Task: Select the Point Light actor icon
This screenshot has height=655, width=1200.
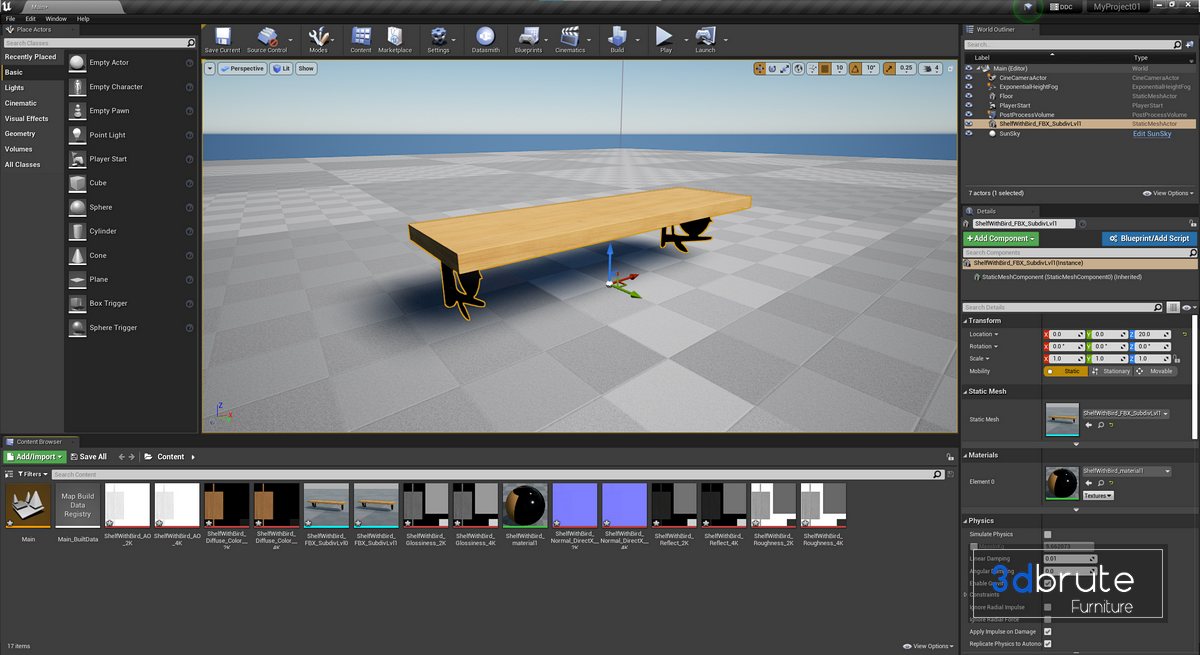Action: [78, 135]
